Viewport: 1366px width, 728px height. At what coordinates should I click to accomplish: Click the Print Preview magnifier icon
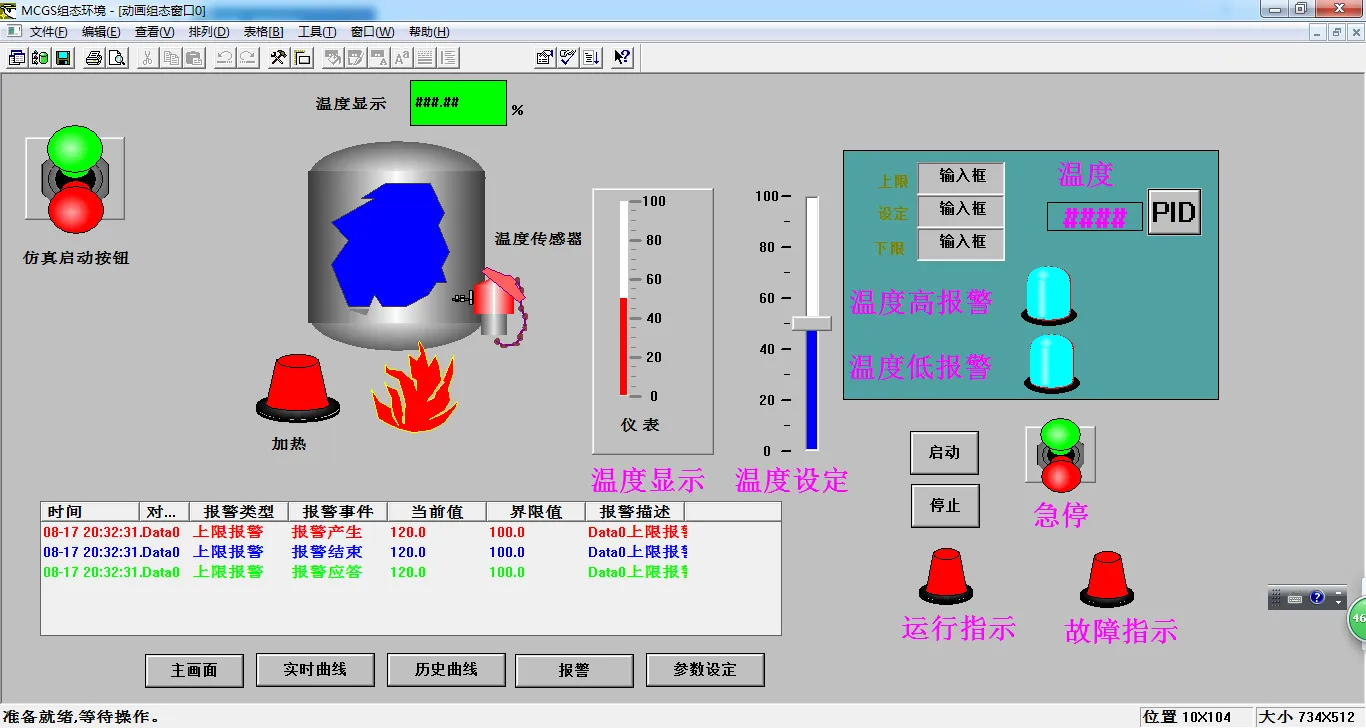pyautogui.click(x=117, y=57)
